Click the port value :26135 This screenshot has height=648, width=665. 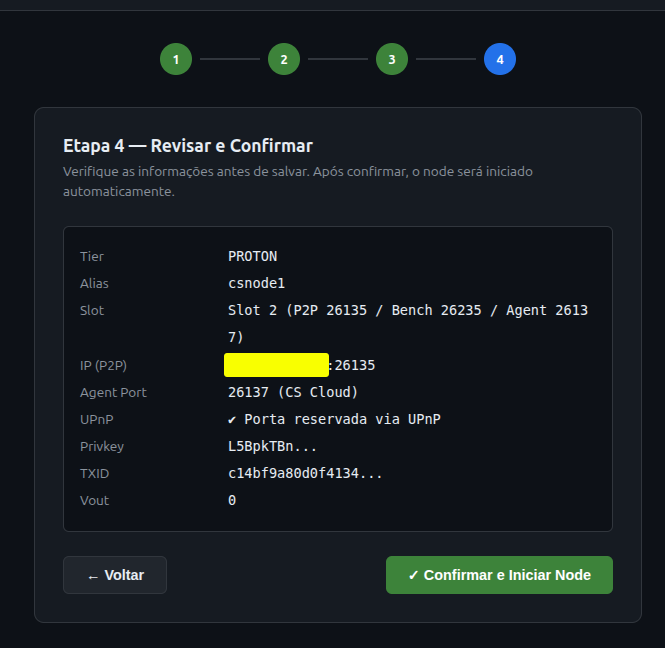pyautogui.click(x=352, y=365)
